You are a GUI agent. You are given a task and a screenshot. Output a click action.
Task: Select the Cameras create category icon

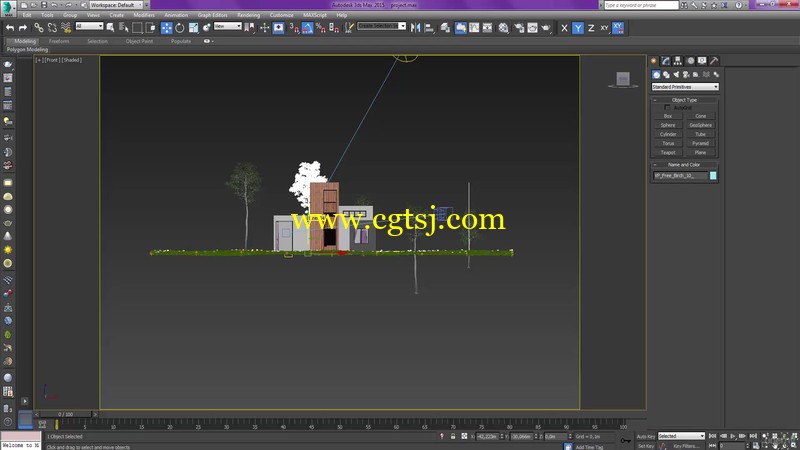pyautogui.click(x=686, y=74)
